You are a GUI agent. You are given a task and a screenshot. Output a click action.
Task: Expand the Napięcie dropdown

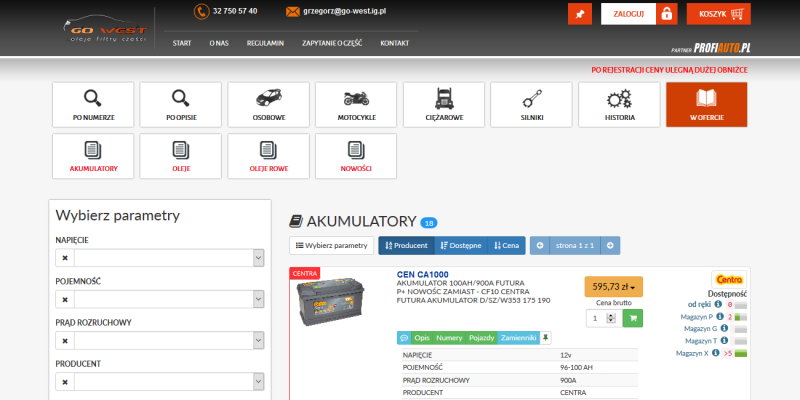pyautogui.click(x=257, y=258)
